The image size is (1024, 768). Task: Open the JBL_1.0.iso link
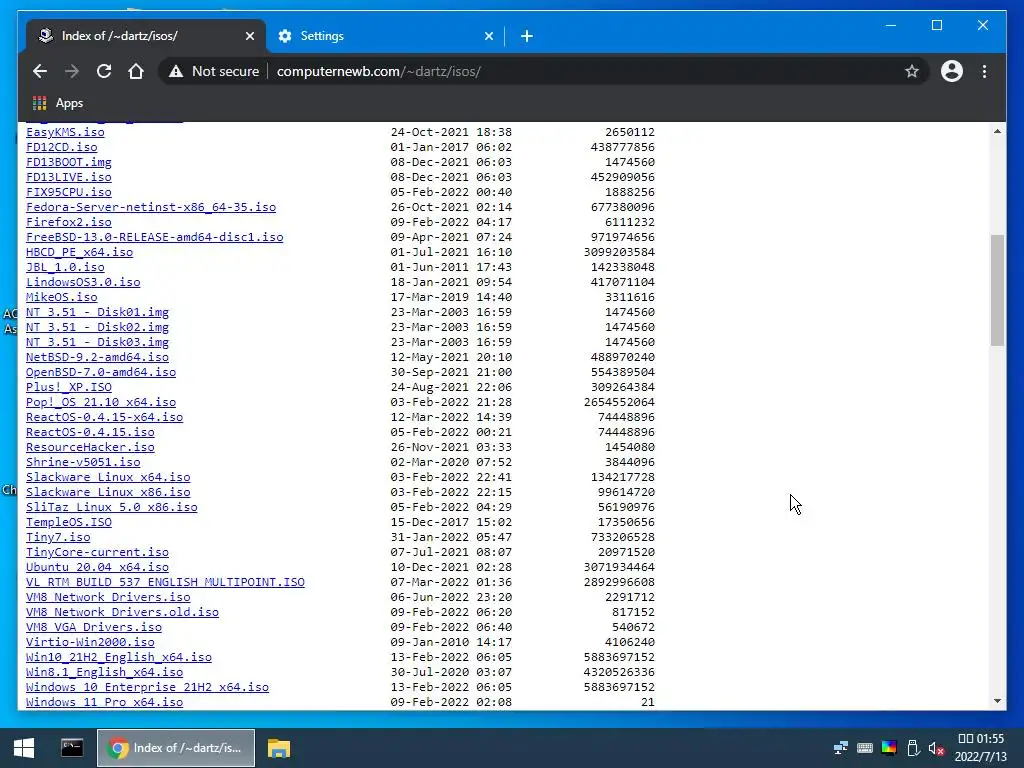[x=65, y=267]
